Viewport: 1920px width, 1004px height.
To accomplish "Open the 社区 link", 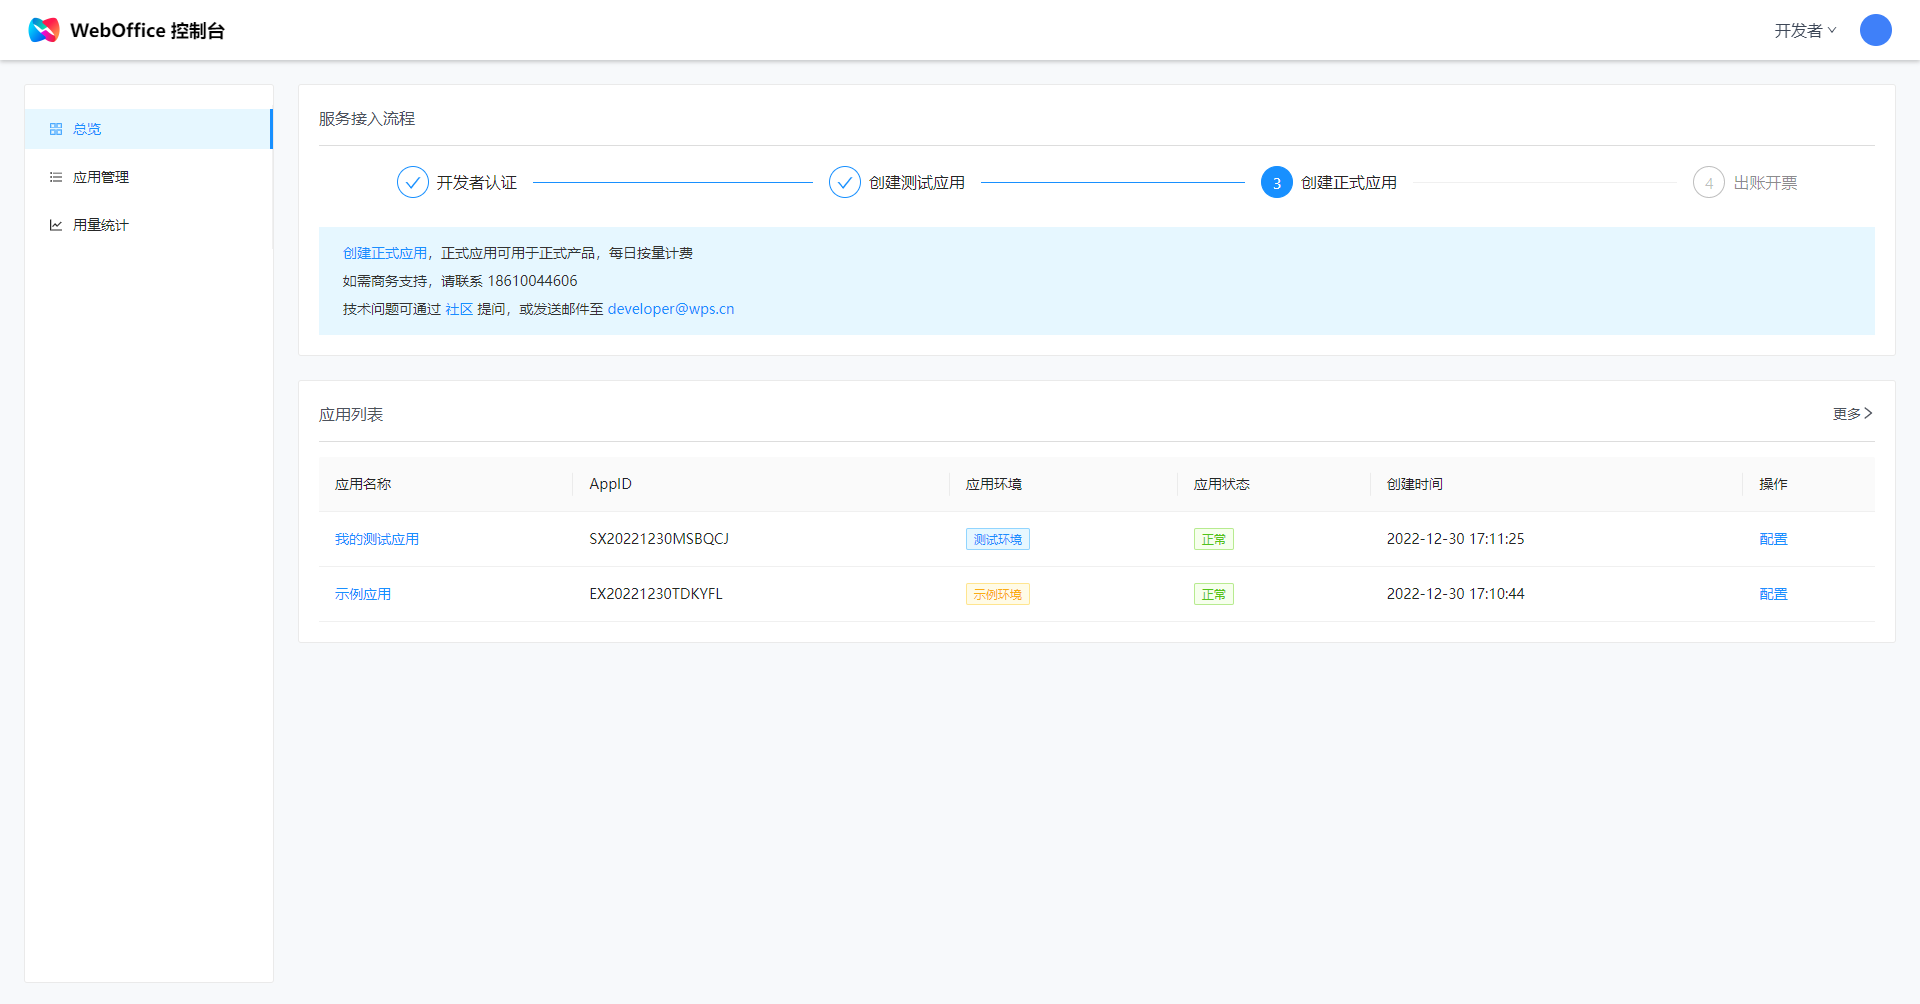I will pos(459,309).
